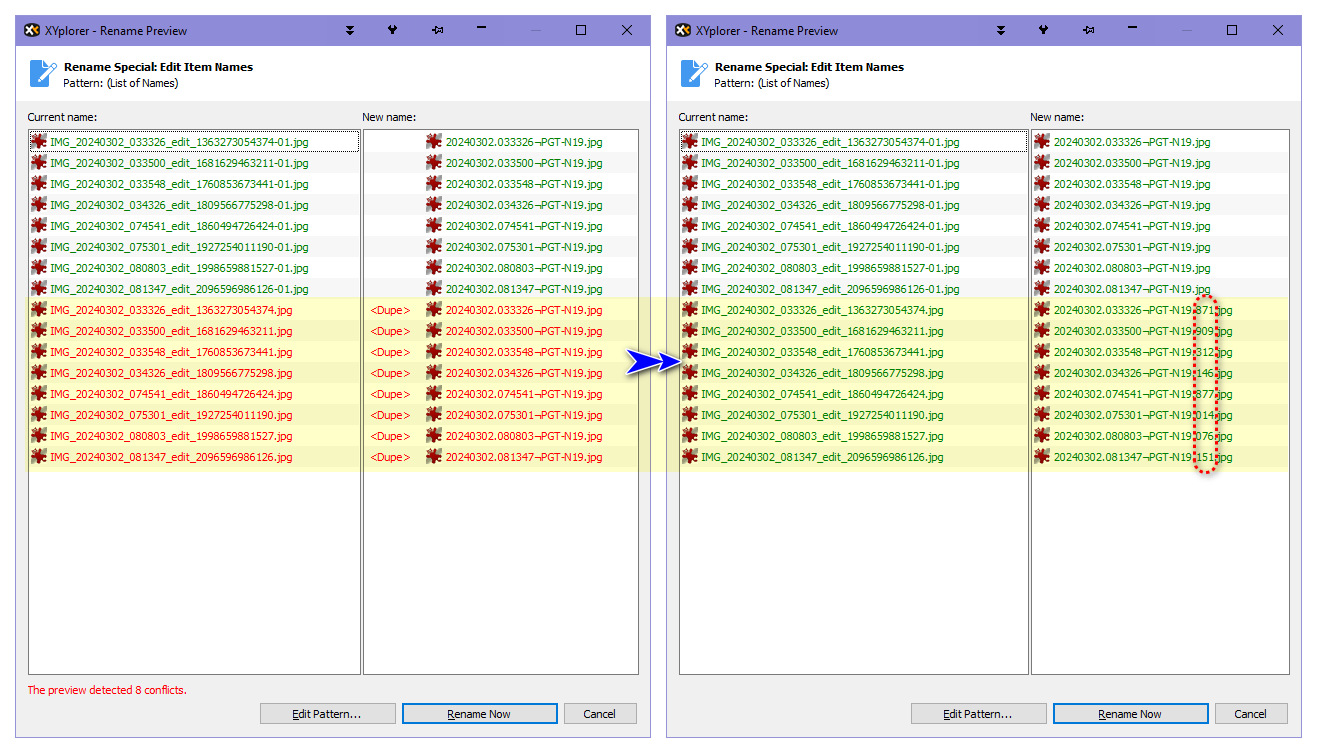The height and width of the screenshot is (753, 1317).
Task: Click the double-chevron icon in right dialog title bar
Action: point(1001,31)
